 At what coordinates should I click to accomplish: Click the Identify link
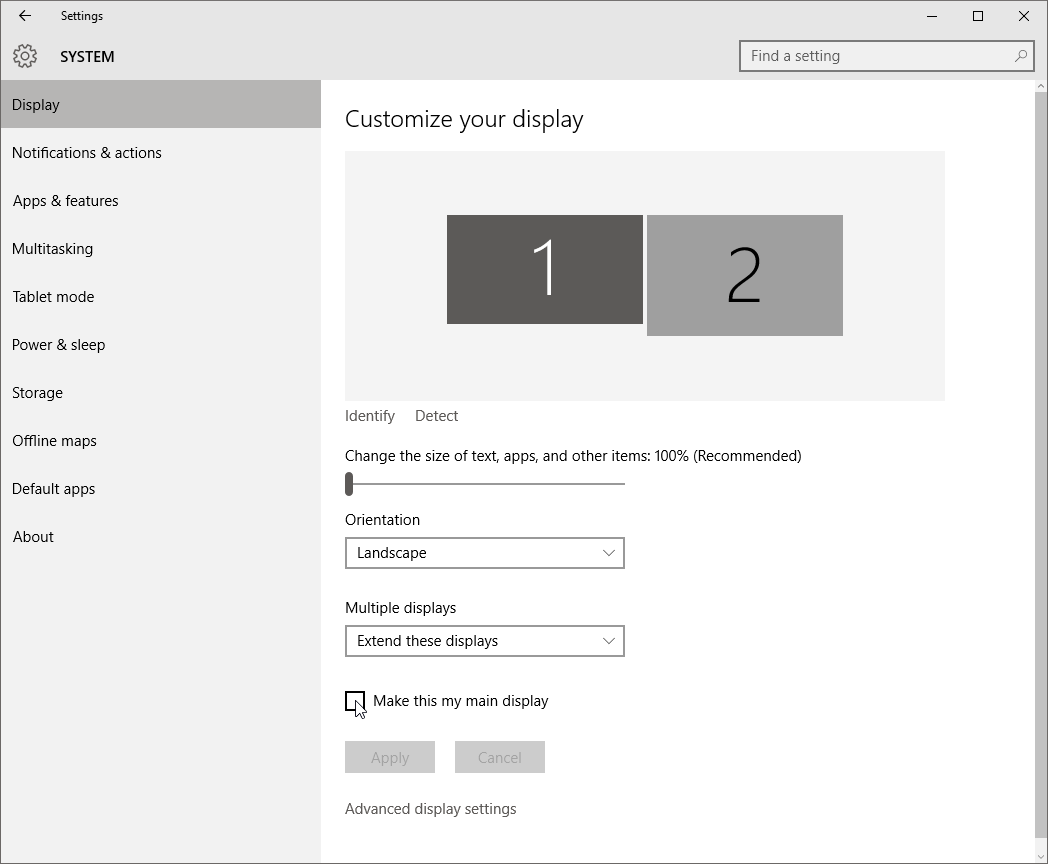tap(370, 416)
